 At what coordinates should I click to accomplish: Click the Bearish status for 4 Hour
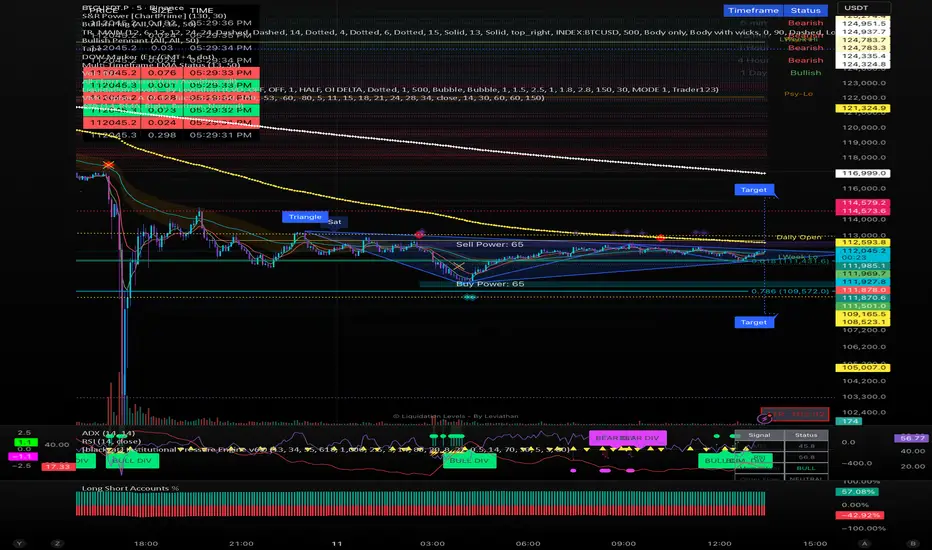click(805, 60)
